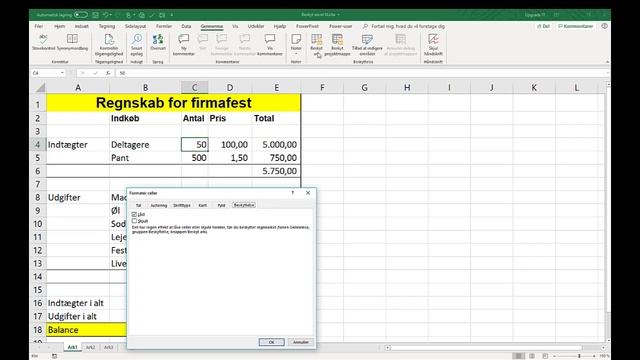This screenshot has height=360, width=640.
Task: Click the horizontal scrollbar at bottom
Action: pos(486,348)
